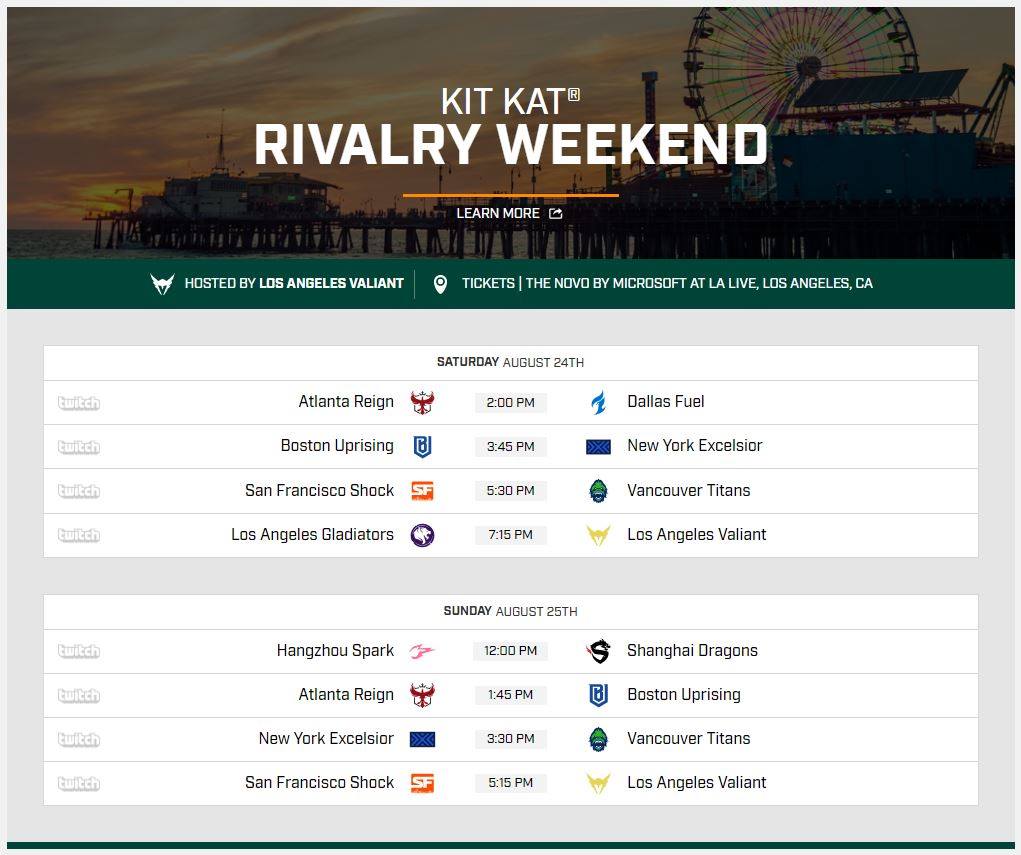Click the Dallas Fuel team logo
This screenshot has width=1021, height=855.
[598, 402]
